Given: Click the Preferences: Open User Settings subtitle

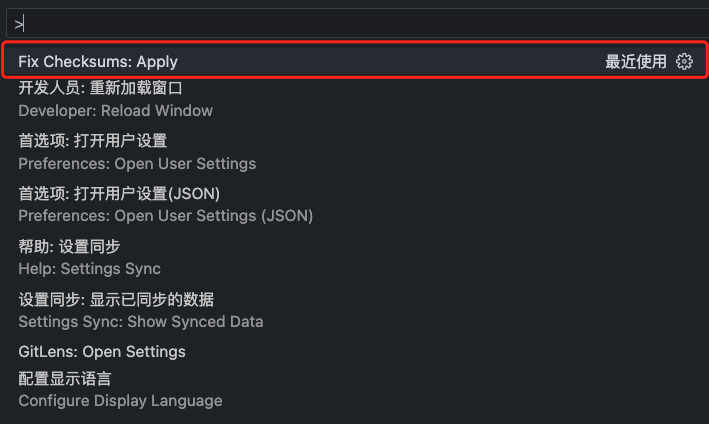Looking at the screenshot, I should (x=137, y=163).
